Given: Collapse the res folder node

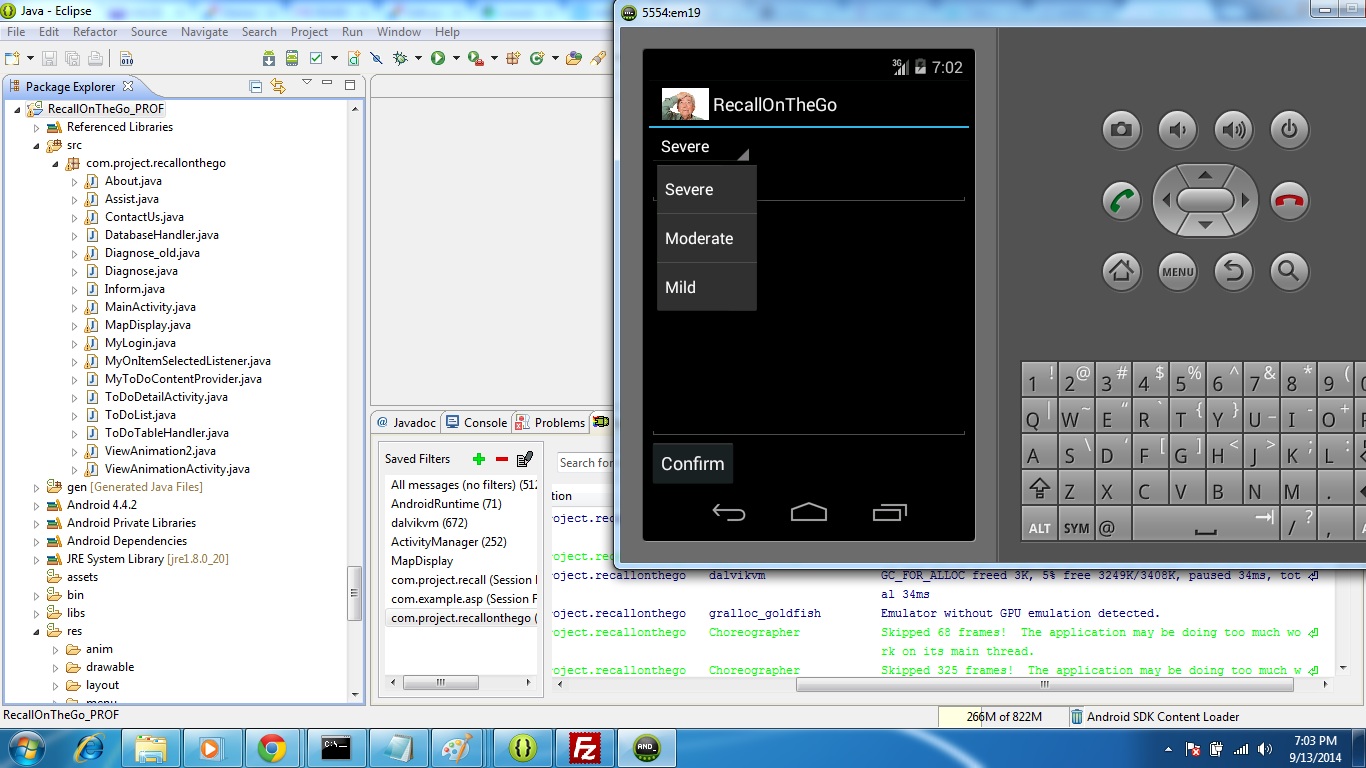Looking at the screenshot, I should click(37, 632).
